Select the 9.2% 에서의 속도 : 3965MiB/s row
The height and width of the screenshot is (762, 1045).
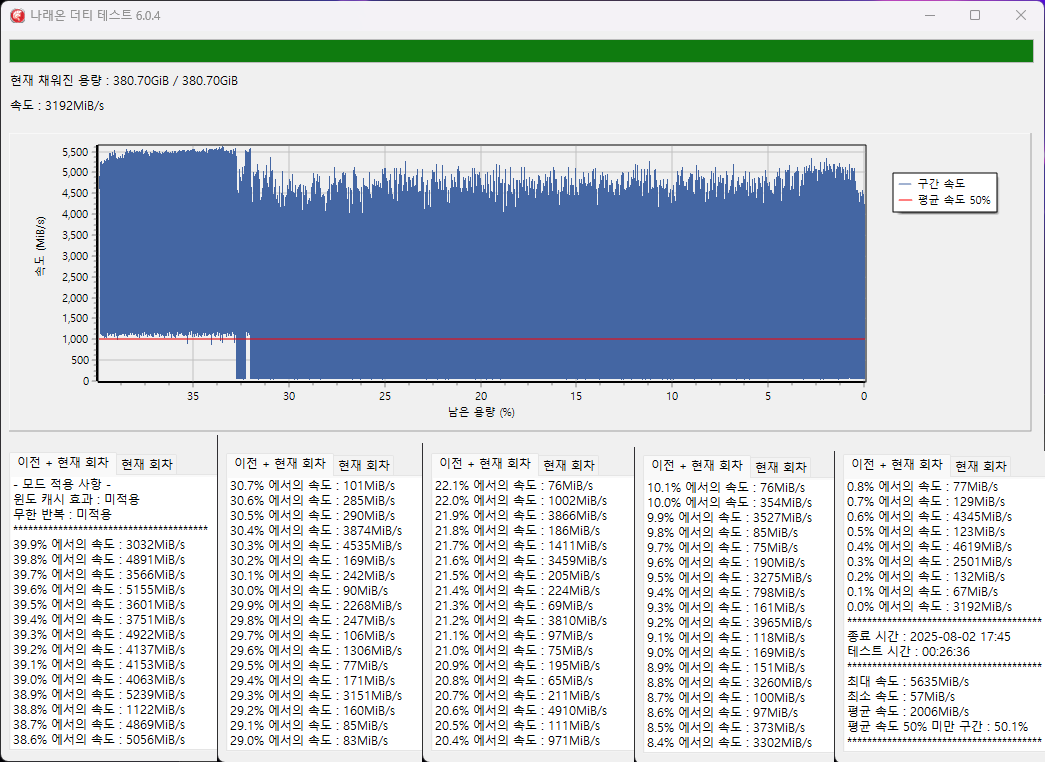point(730,623)
